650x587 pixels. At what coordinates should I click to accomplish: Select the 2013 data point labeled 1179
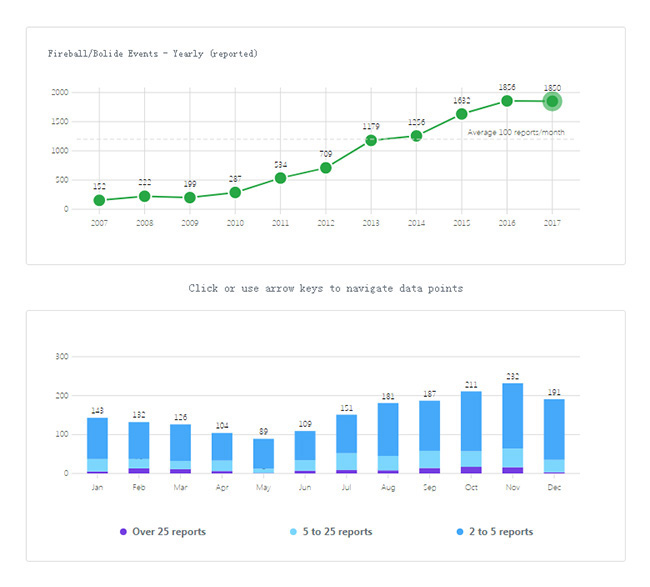pyautogui.click(x=371, y=140)
